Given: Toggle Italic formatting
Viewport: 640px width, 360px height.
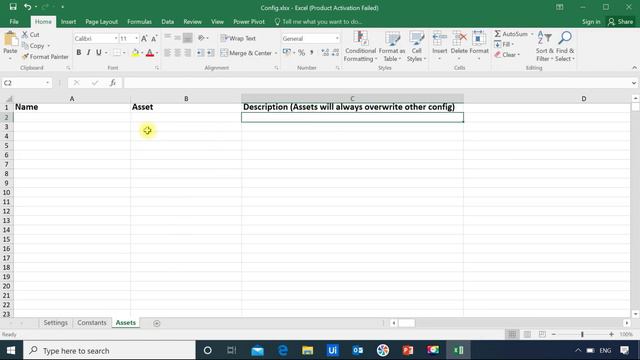Looking at the screenshot, I should click(x=88, y=52).
